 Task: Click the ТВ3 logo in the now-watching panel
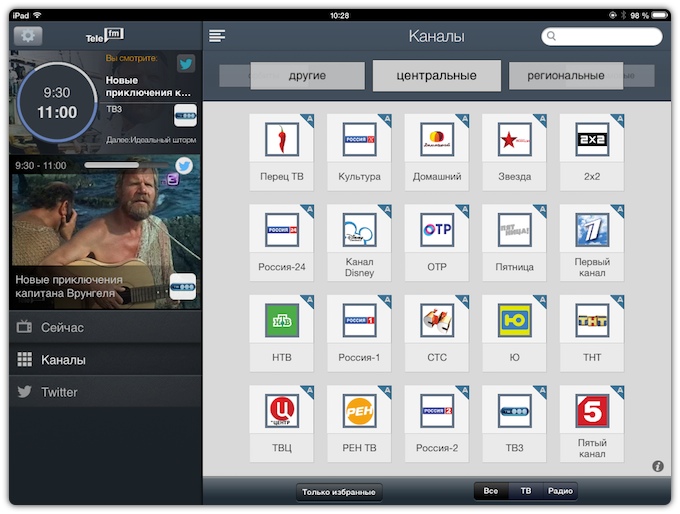point(185,115)
